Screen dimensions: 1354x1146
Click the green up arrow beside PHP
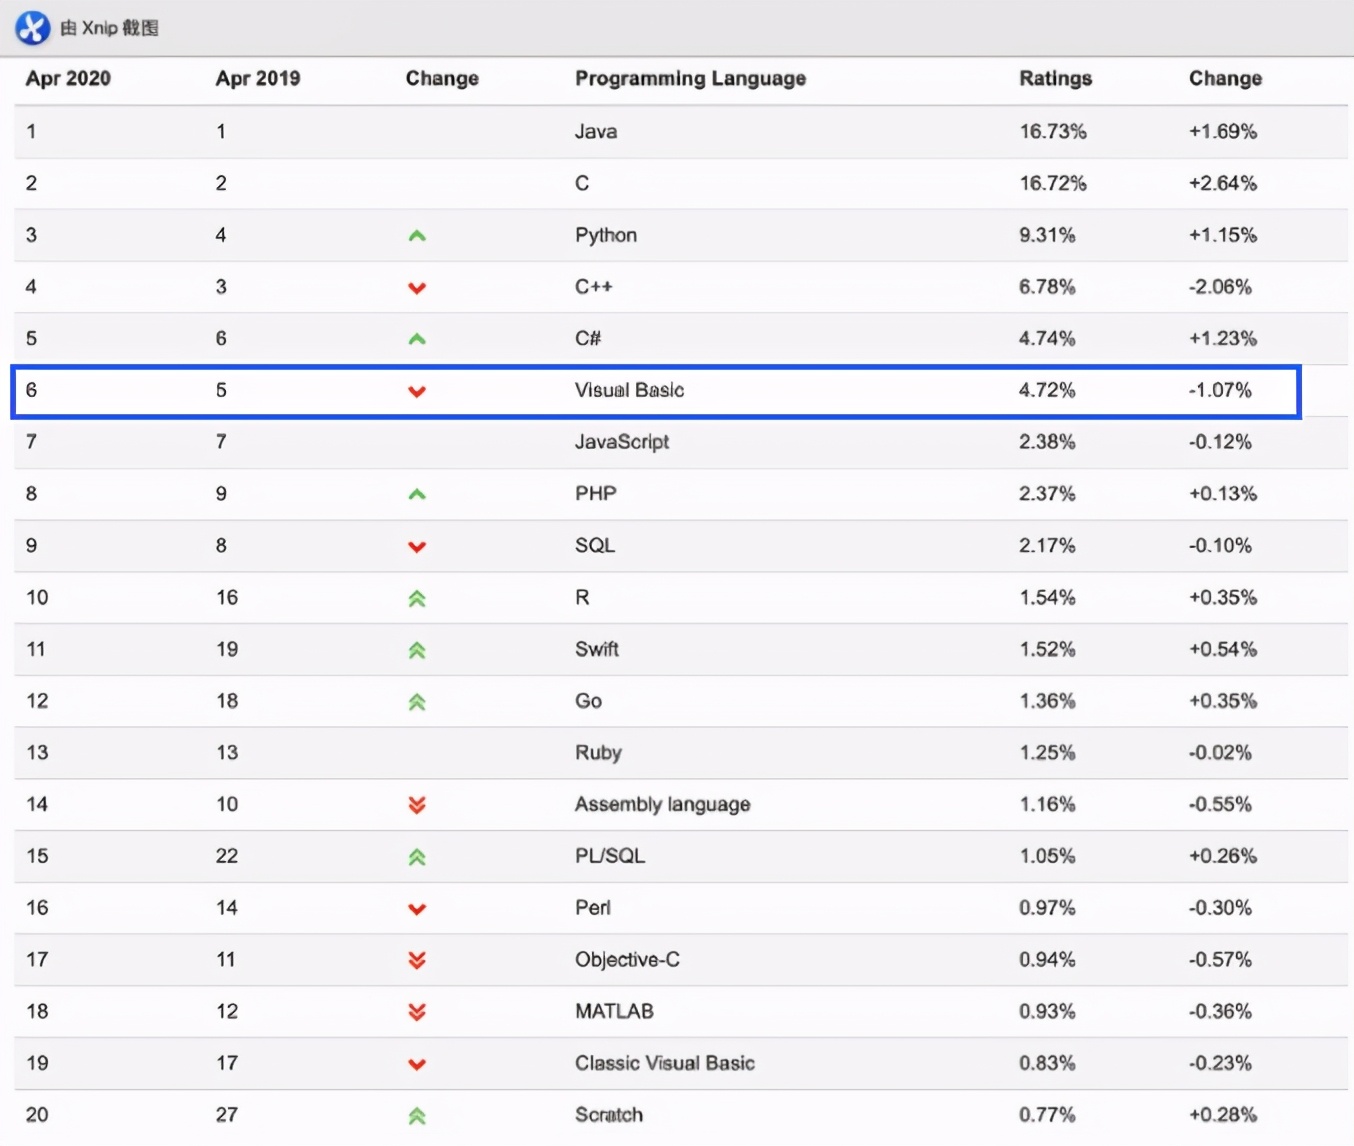coord(417,494)
